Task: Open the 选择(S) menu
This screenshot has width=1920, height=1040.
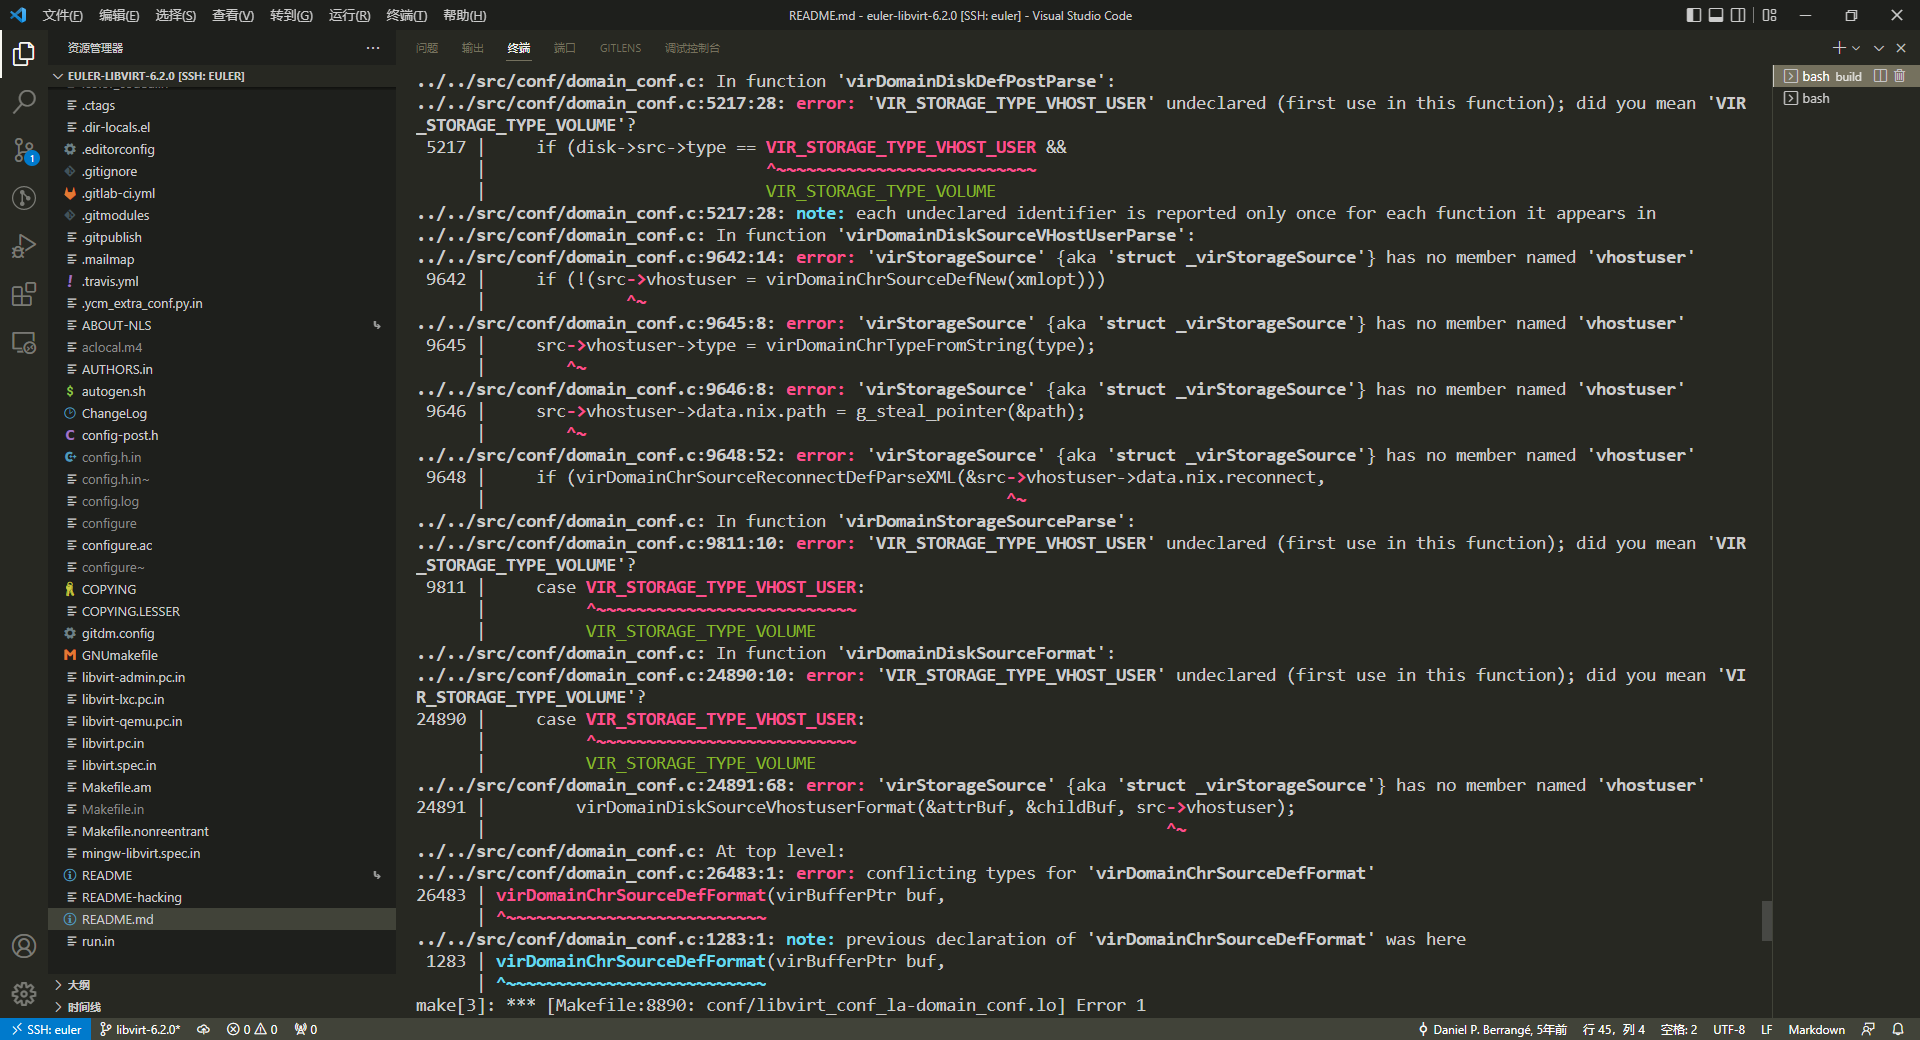Action: (176, 15)
